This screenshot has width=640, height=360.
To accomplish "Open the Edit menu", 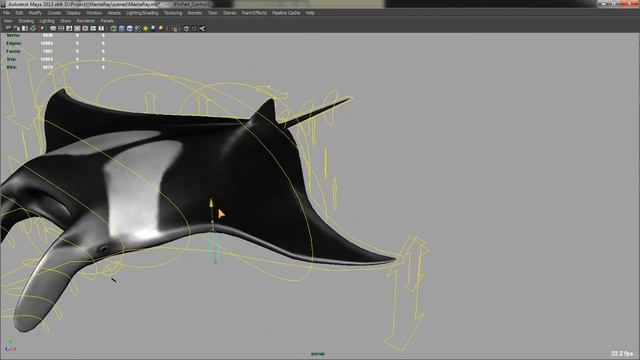I will (19, 13).
